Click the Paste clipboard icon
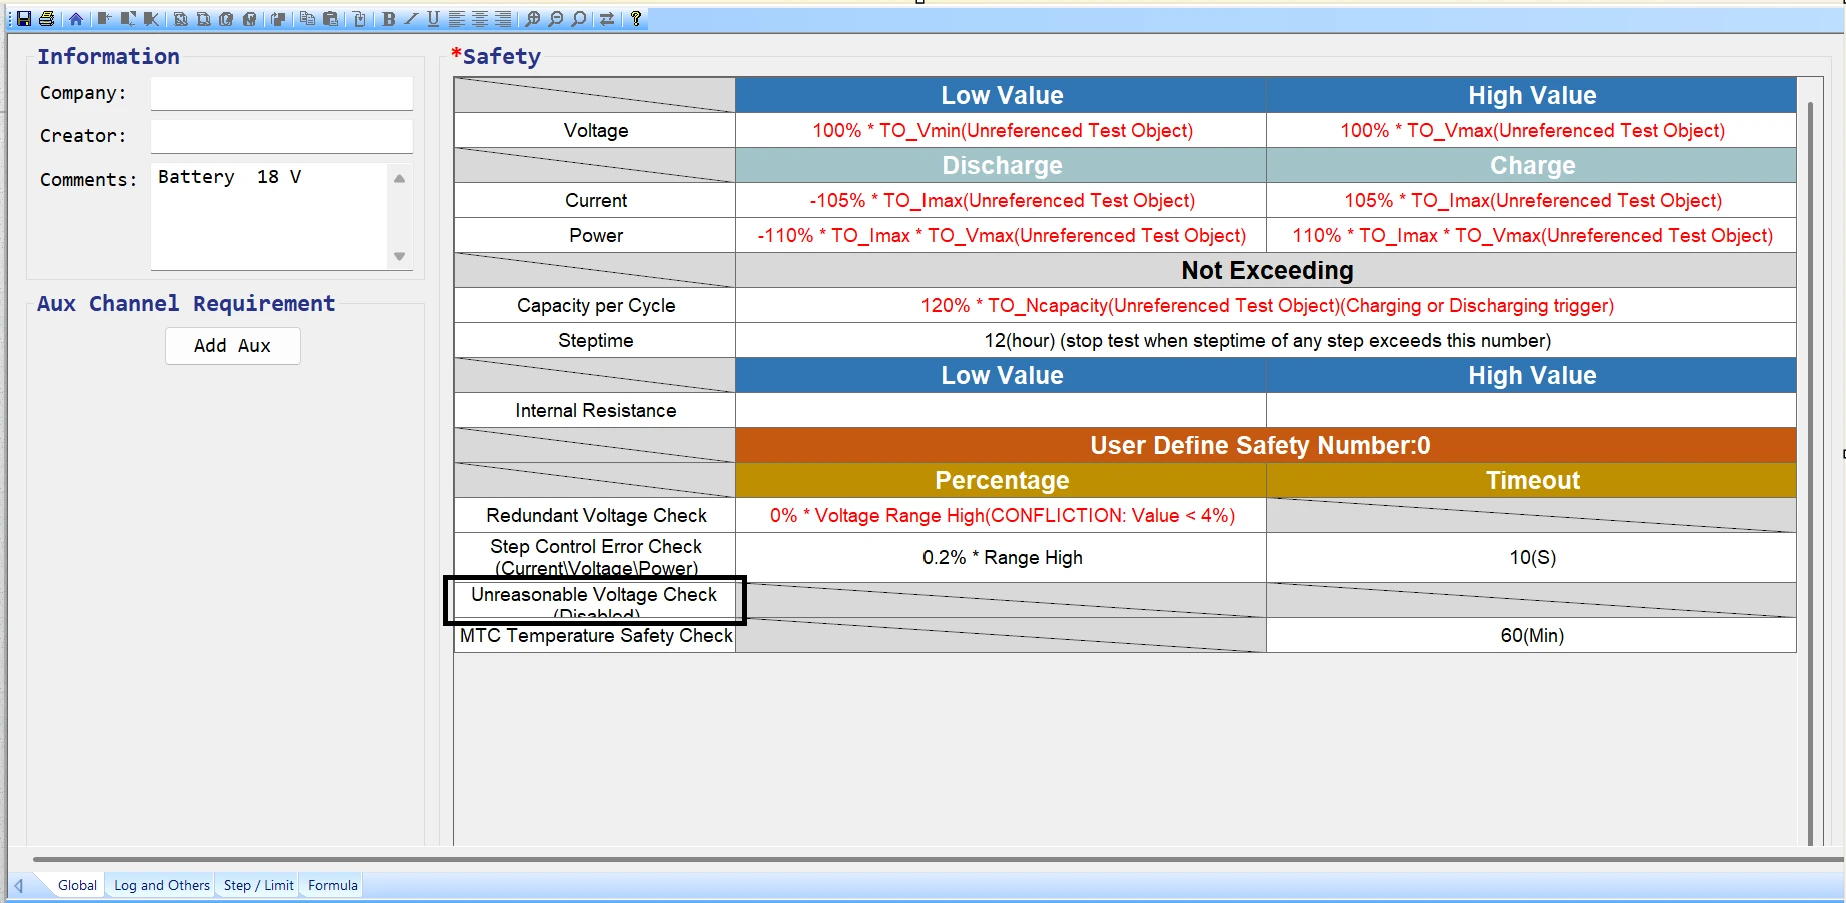The height and width of the screenshot is (903, 1846). (x=331, y=19)
